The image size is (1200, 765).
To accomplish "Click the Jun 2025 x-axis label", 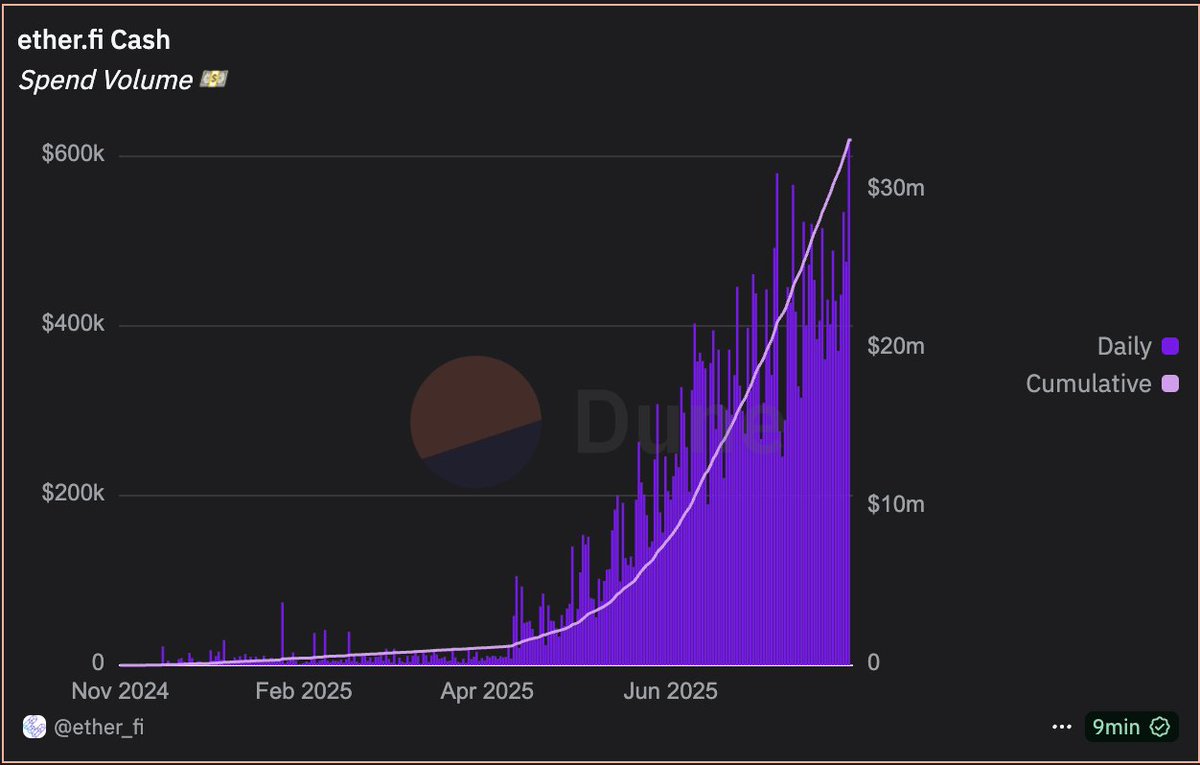I will [670, 691].
